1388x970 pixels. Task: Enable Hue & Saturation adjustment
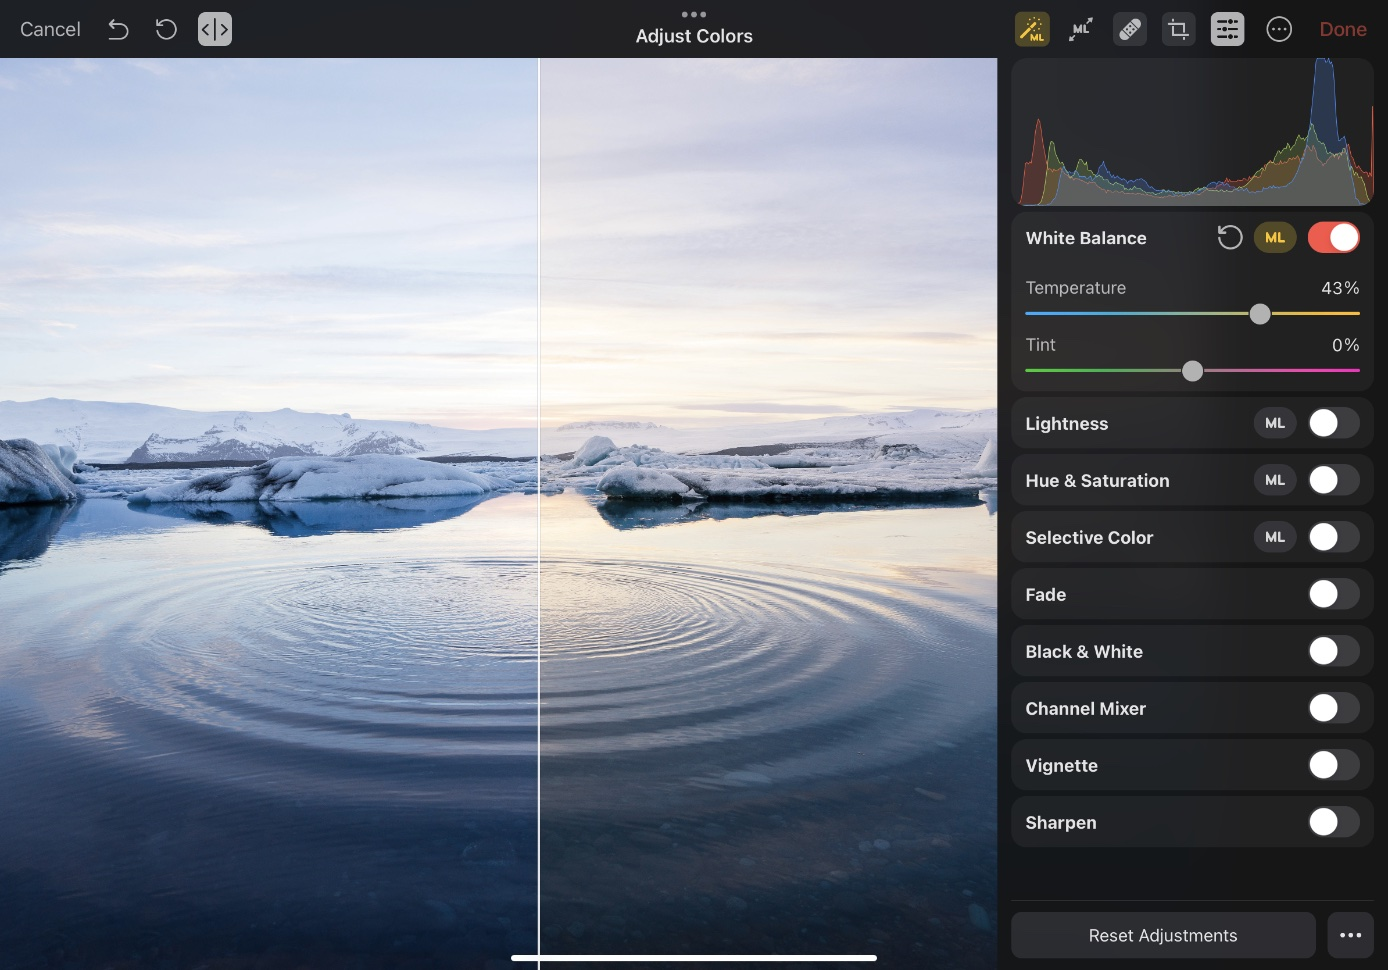tap(1334, 480)
